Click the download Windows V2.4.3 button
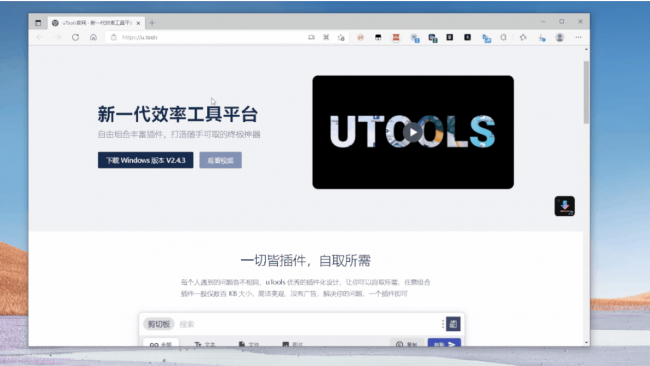The width and height of the screenshot is (650, 366). (x=146, y=160)
